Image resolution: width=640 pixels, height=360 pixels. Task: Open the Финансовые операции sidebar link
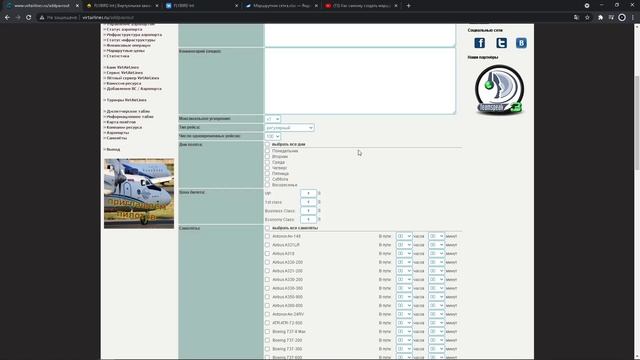click(129, 45)
